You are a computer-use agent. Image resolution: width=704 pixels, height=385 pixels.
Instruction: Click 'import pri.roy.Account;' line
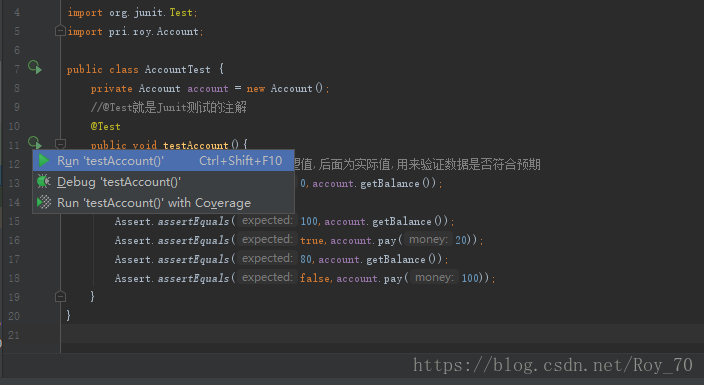[x=135, y=31]
